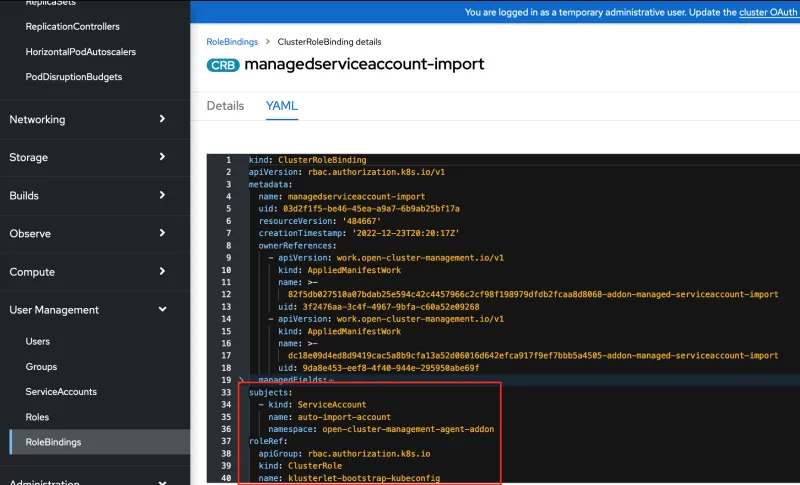Navigate to ServiceAccounts in sidebar

pos(61,392)
